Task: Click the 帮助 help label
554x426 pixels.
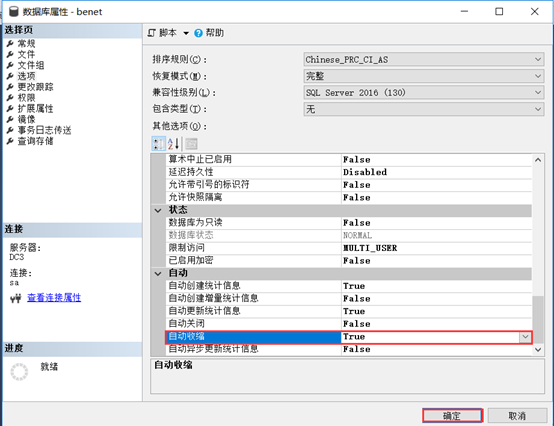Action: point(215,33)
